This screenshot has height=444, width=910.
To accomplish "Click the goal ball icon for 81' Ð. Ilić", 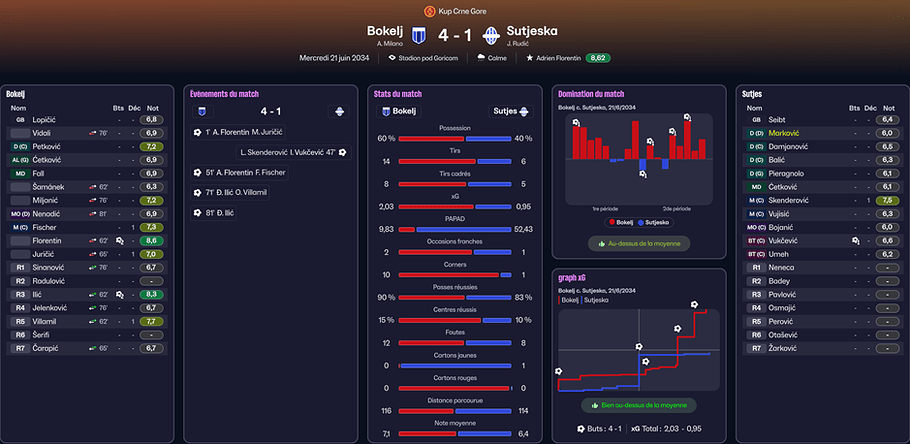I will pos(197,214).
